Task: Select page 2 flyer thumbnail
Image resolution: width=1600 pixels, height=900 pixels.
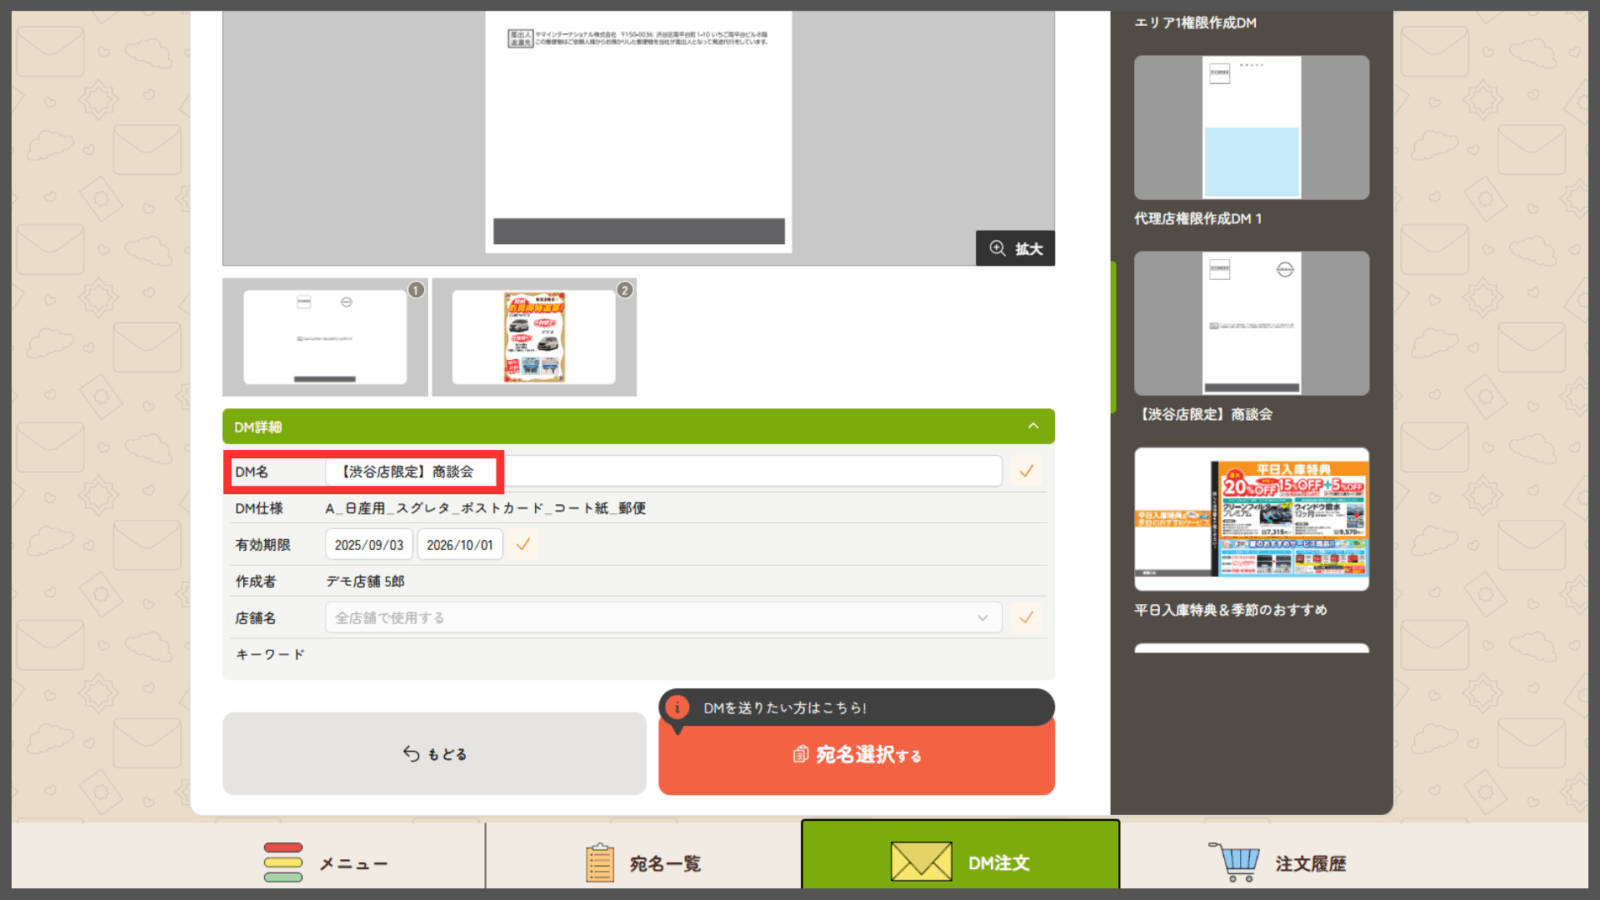Action: (x=534, y=338)
